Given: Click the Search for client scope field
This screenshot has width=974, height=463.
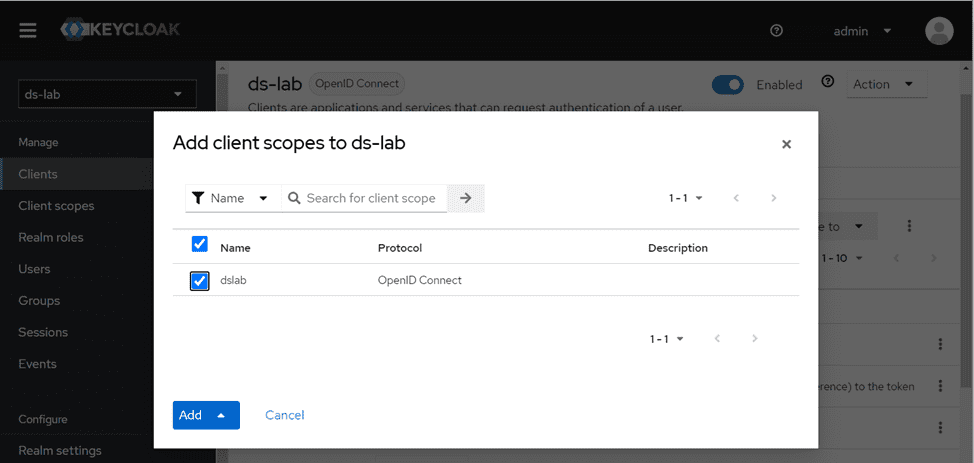Looking at the screenshot, I should pos(370,198).
